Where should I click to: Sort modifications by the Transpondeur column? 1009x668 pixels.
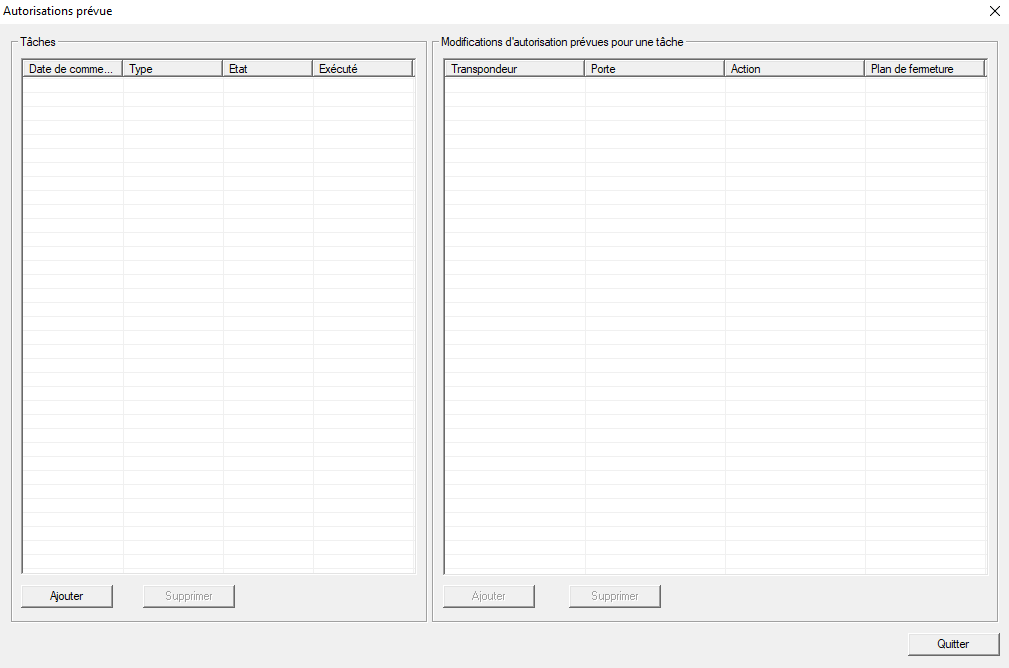pyautogui.click(x=514, y=69)
